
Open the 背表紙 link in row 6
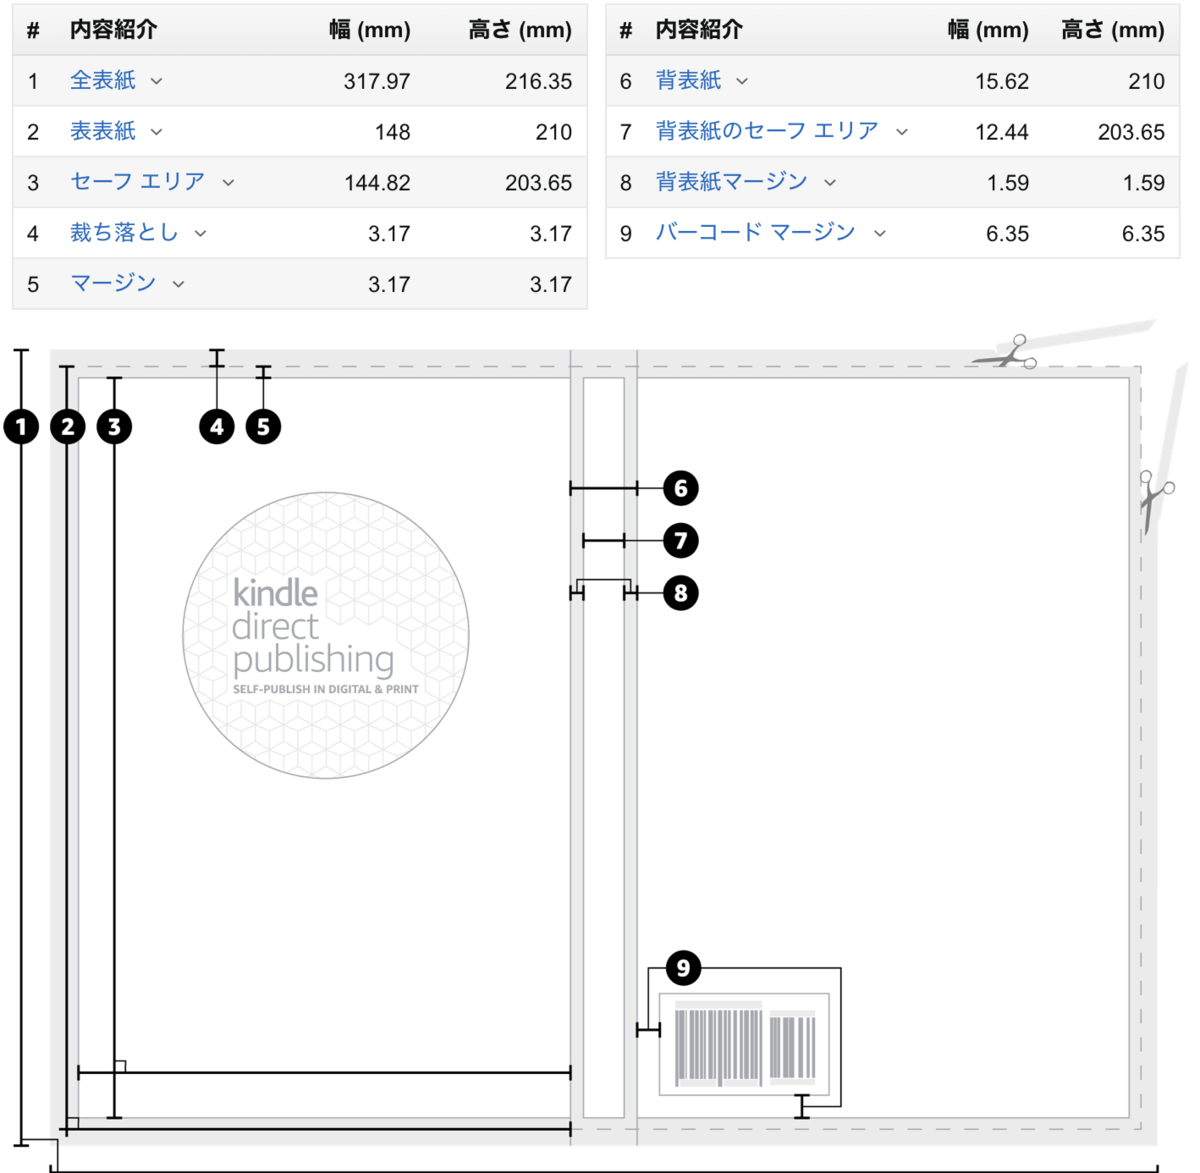[688, 81]
